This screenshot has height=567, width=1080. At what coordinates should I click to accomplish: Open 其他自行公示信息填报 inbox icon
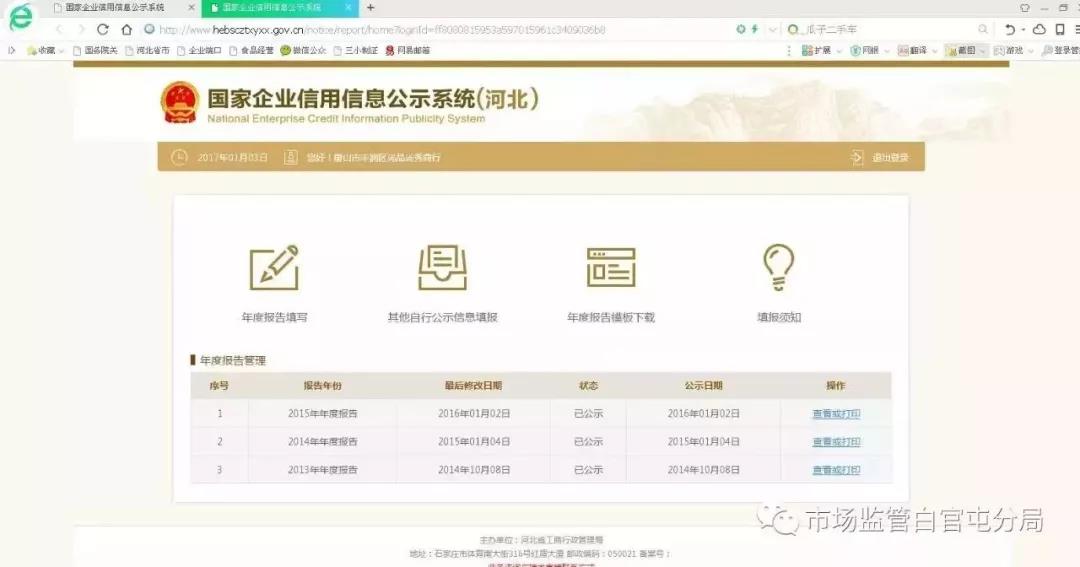[x=442, y=267]
